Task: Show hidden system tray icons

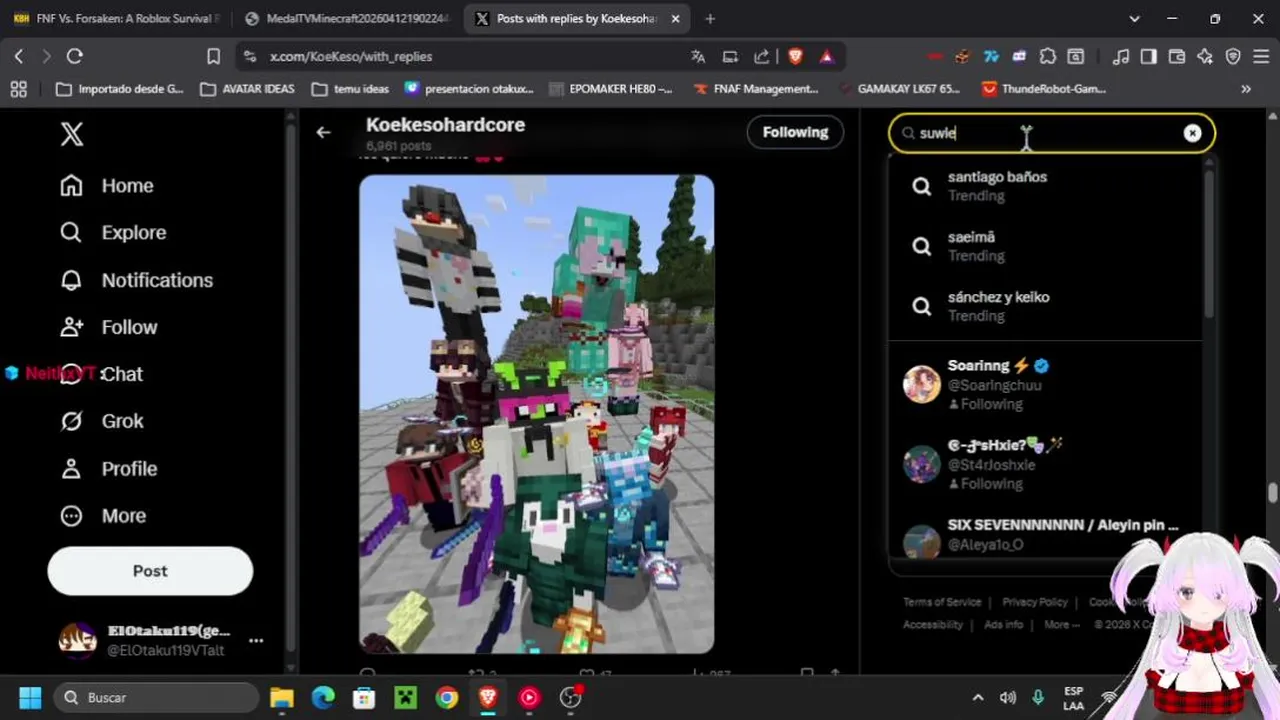Action: click(x=978, y=697)
